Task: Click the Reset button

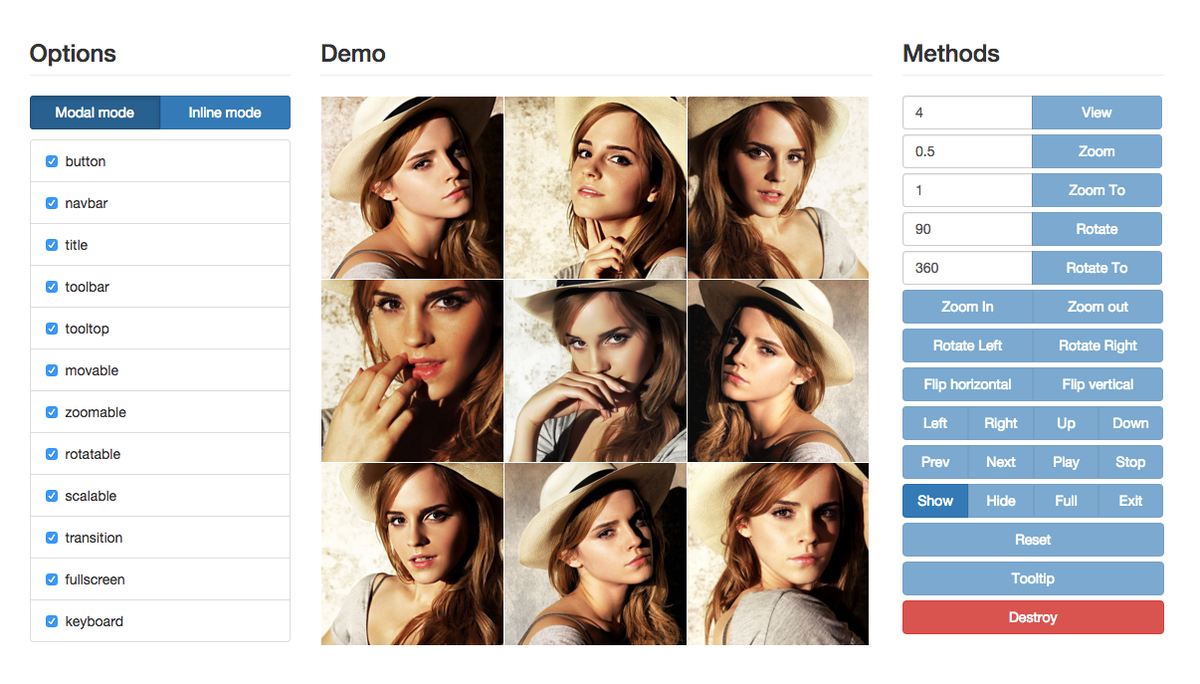Action: [1033, 540]
